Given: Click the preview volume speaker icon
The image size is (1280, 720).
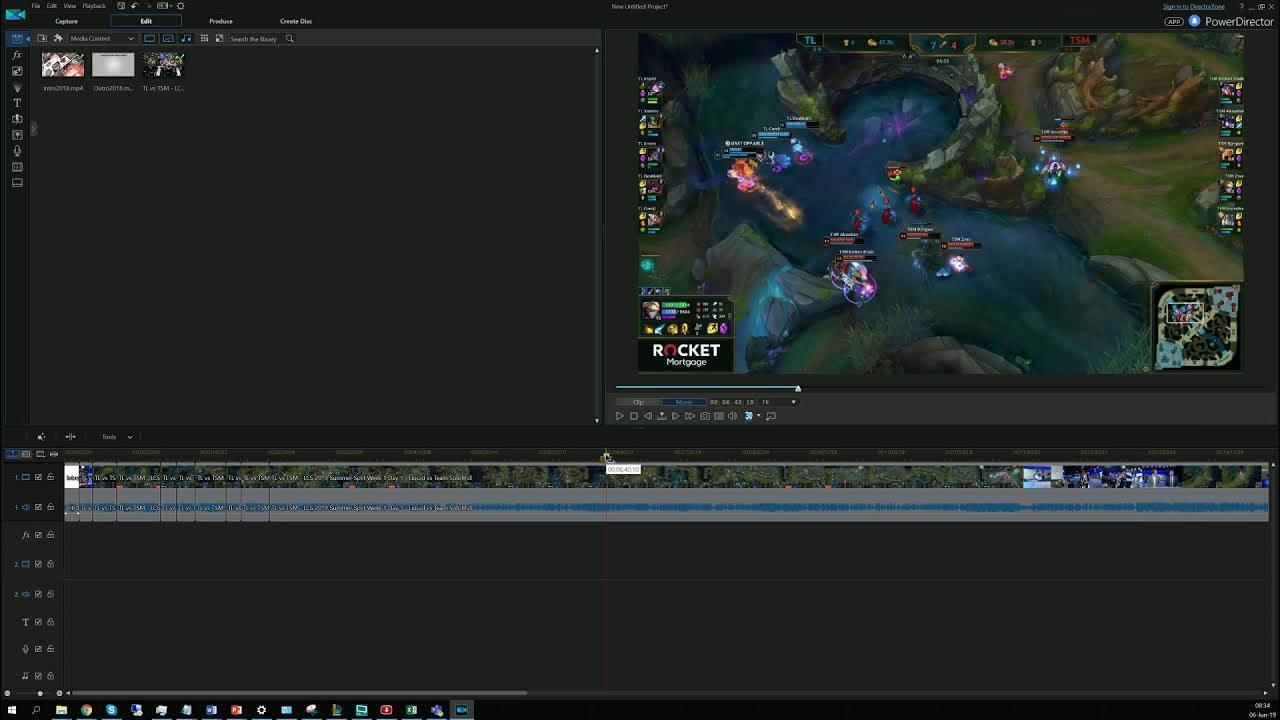Looking at the screenshot, I should 733,416.
